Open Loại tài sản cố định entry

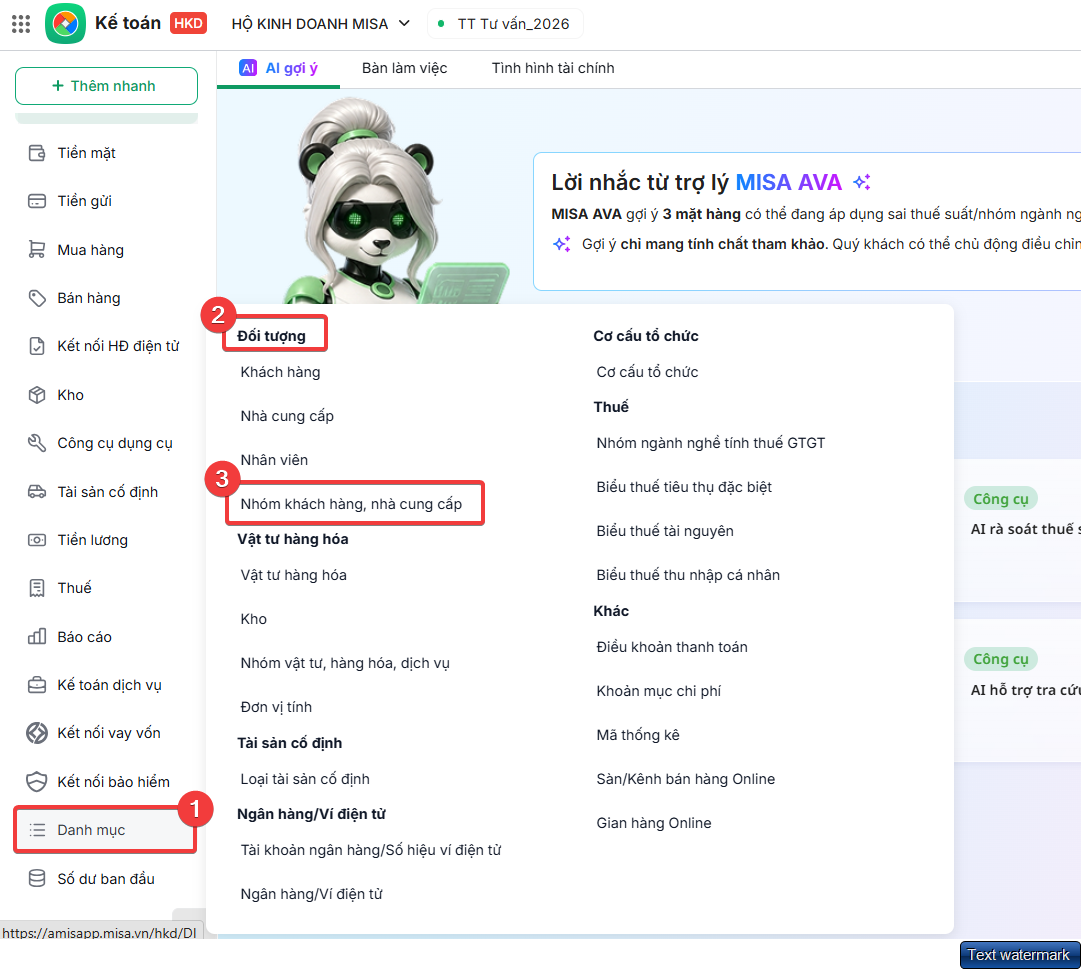[x=305, y=779]
